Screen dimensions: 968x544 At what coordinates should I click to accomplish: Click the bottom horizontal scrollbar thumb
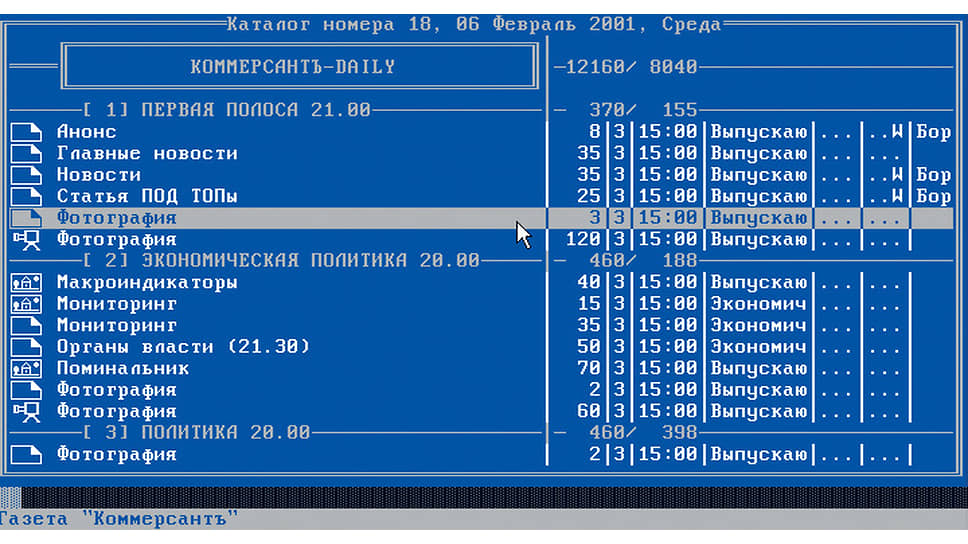(x=10, y=497)
